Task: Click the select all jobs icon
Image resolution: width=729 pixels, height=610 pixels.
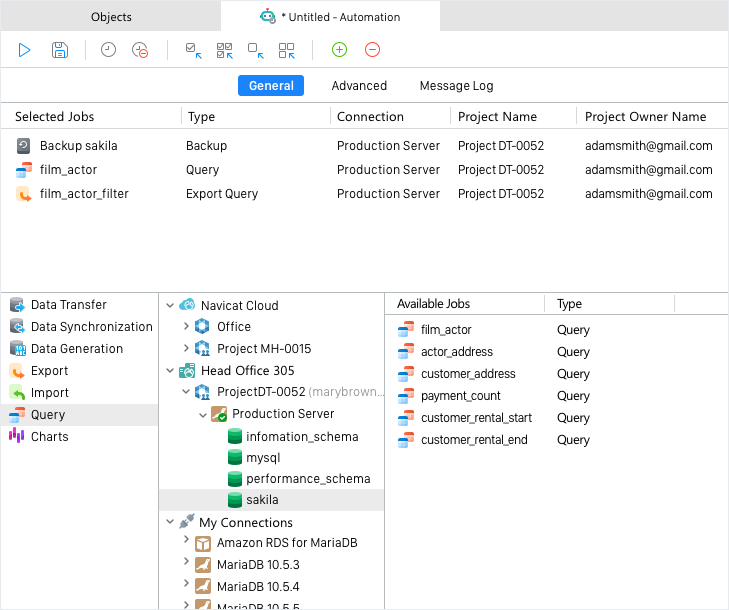Action: pos(225,50)
